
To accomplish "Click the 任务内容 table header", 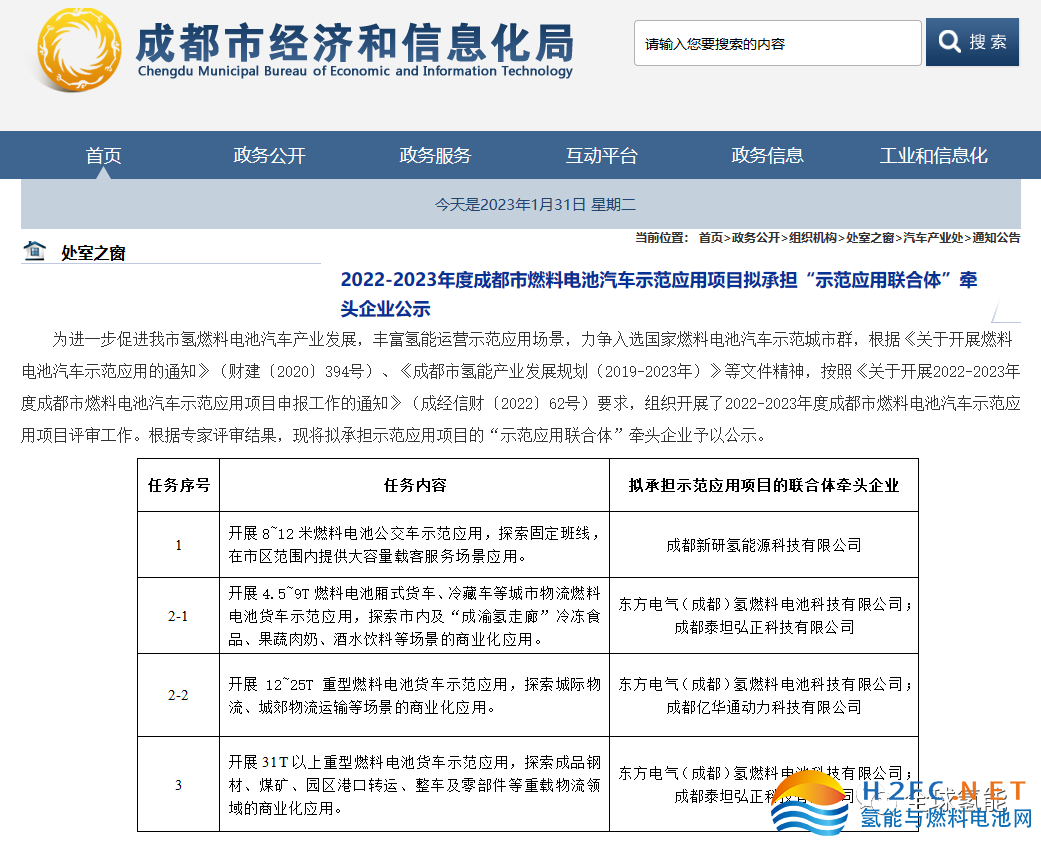I will pyautogui.click(x=415, y=485).
